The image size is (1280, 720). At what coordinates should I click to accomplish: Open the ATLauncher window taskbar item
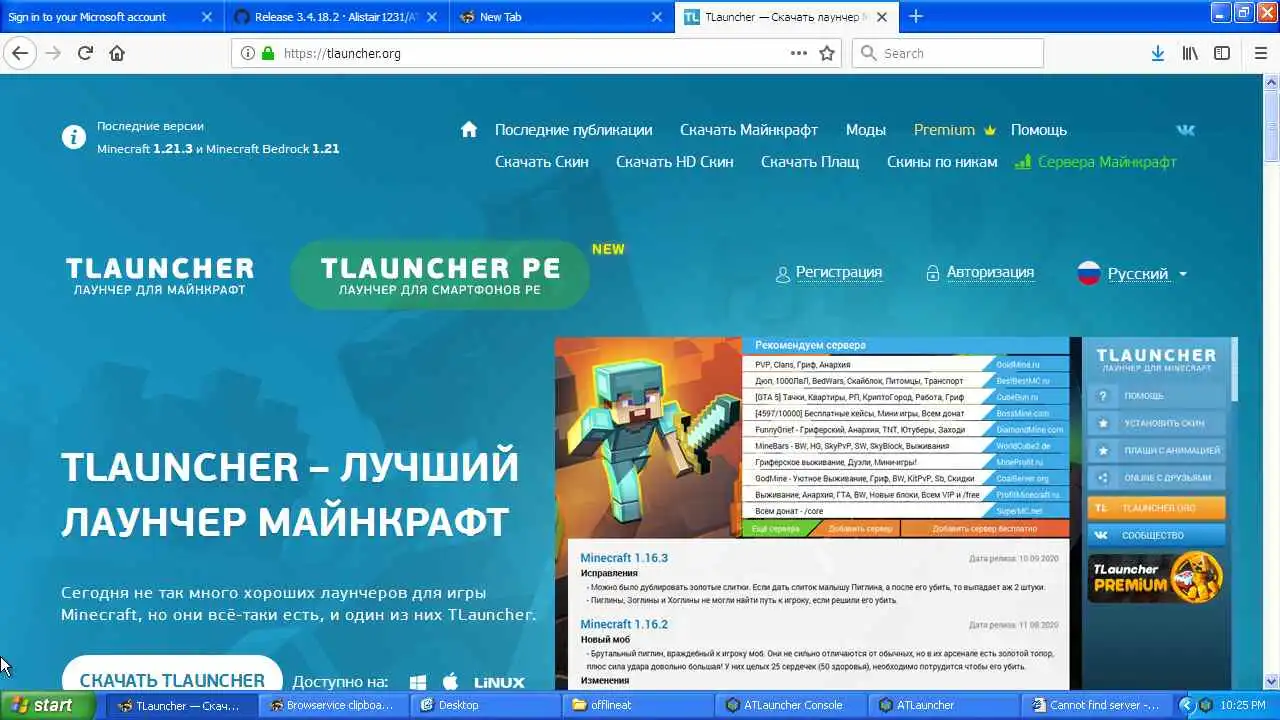point(944,705)
